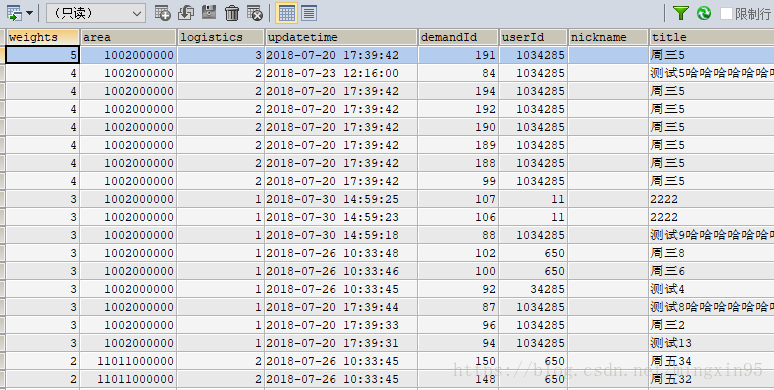Click the insert new row icon
The width and height of the screenshot is (774, 390).
pos(162,13)
